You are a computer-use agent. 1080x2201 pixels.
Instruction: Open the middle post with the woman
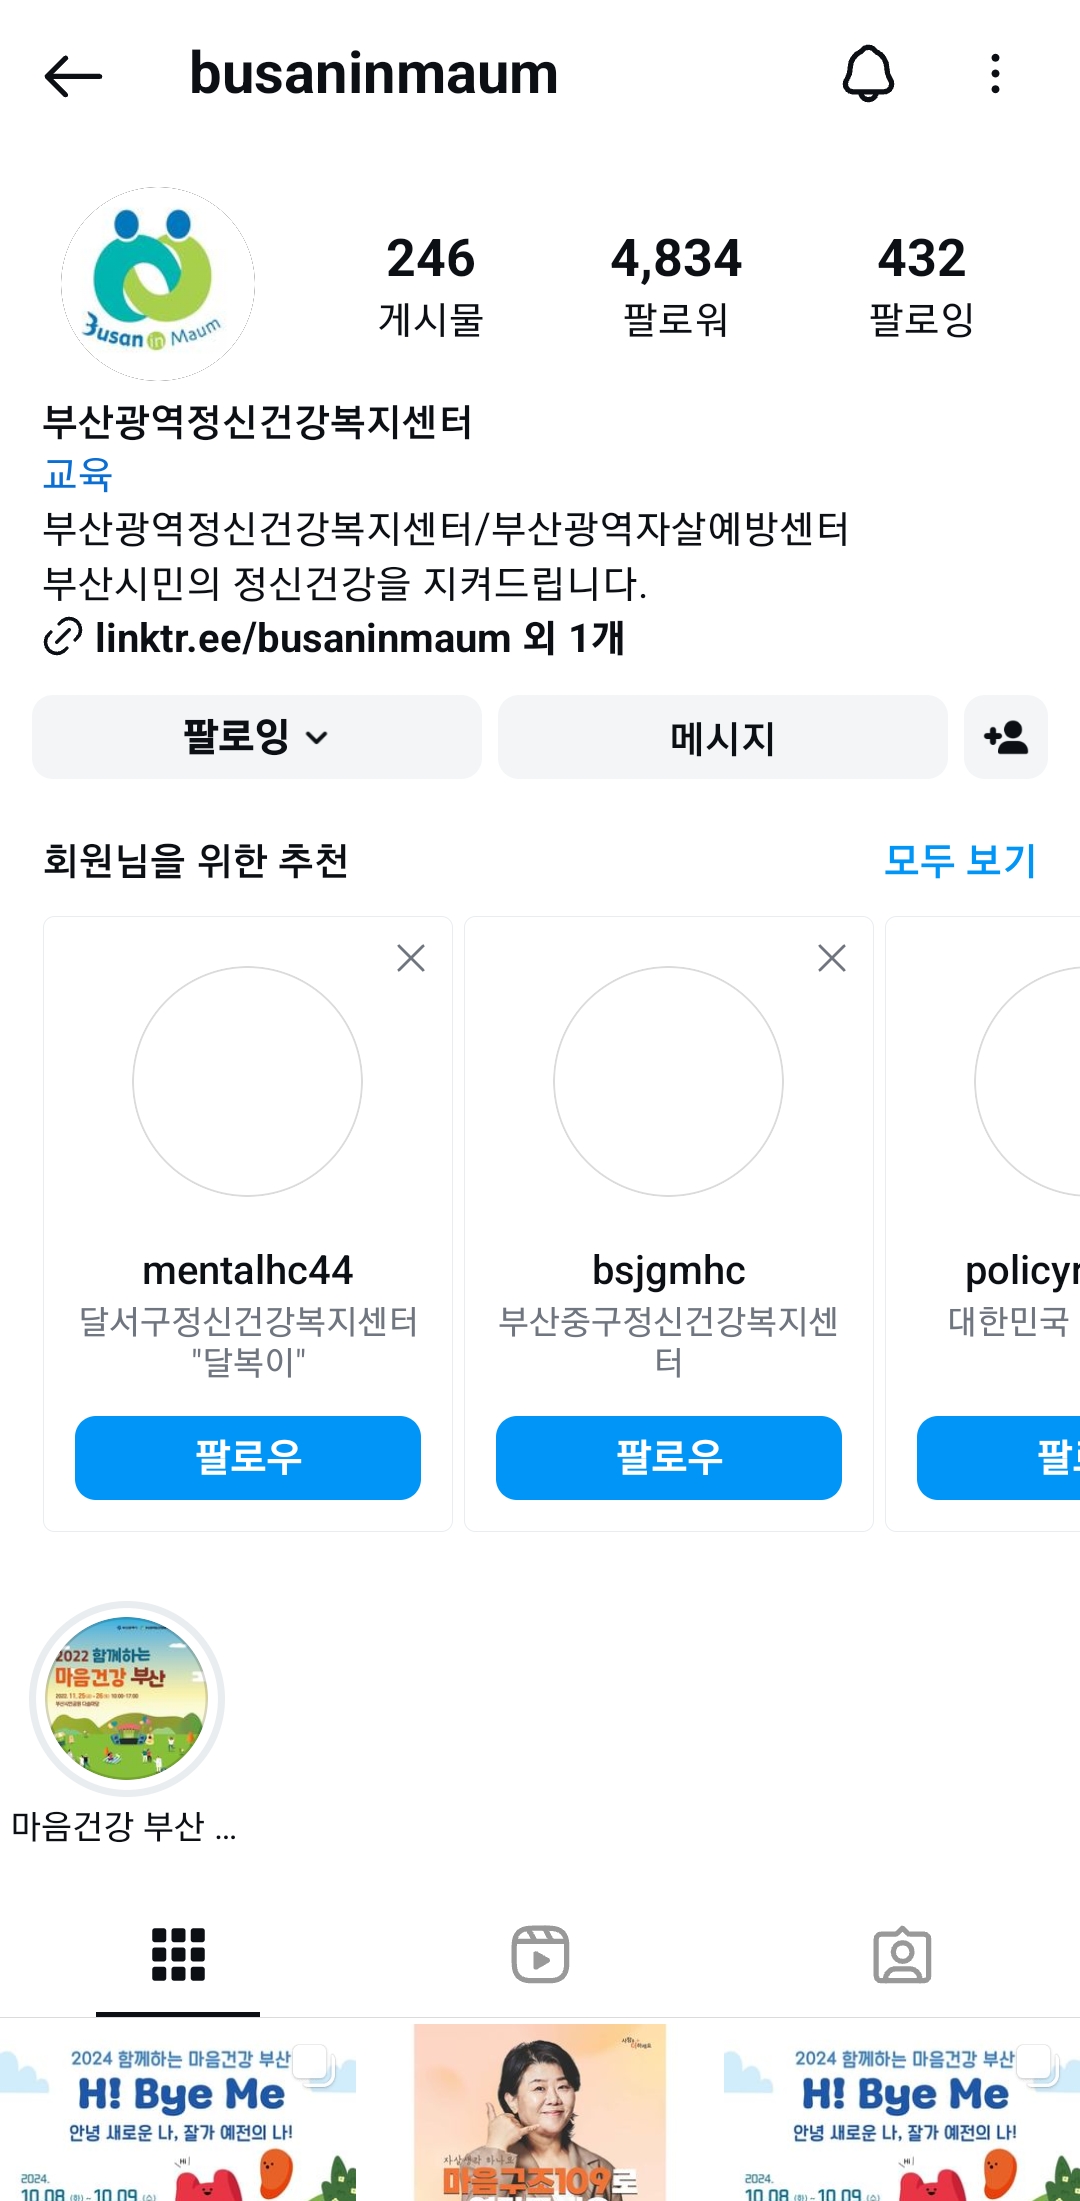(540, 2112)
